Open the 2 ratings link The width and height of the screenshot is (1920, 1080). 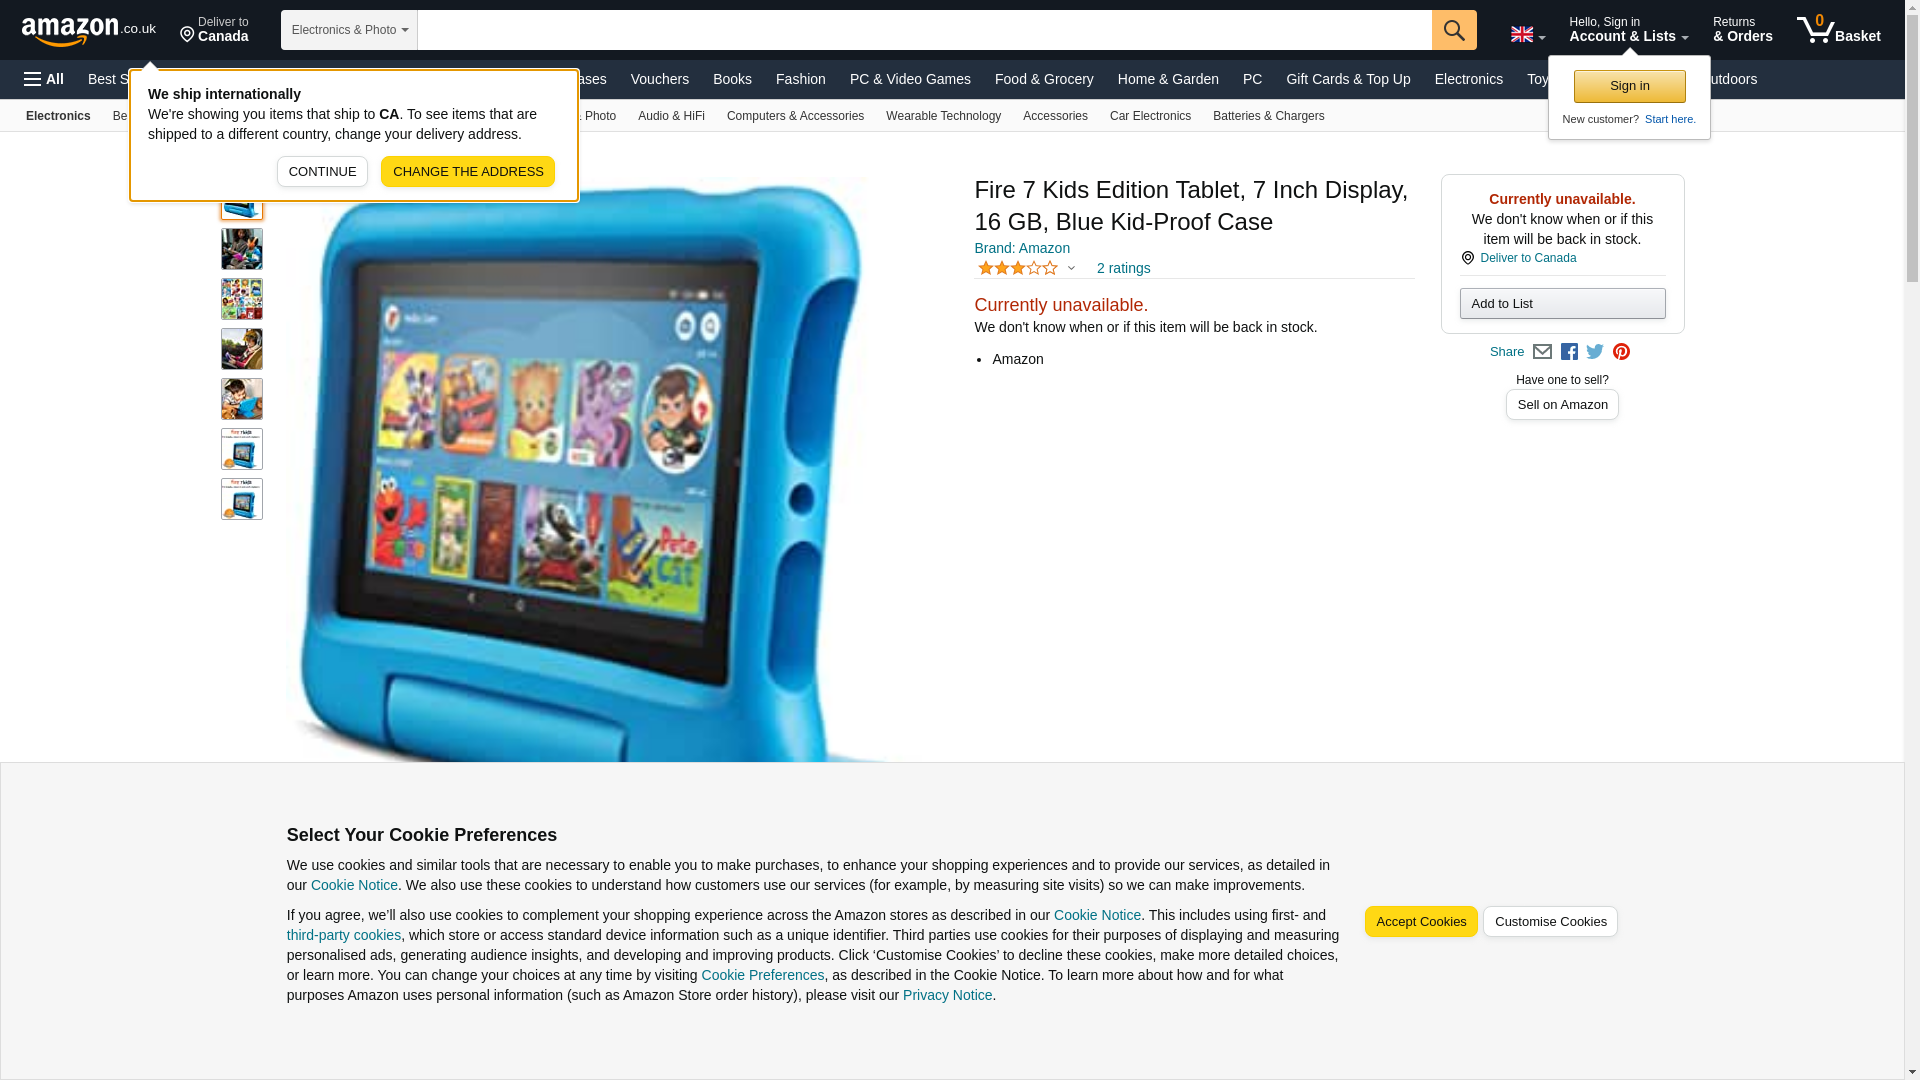pos(1123,268)
